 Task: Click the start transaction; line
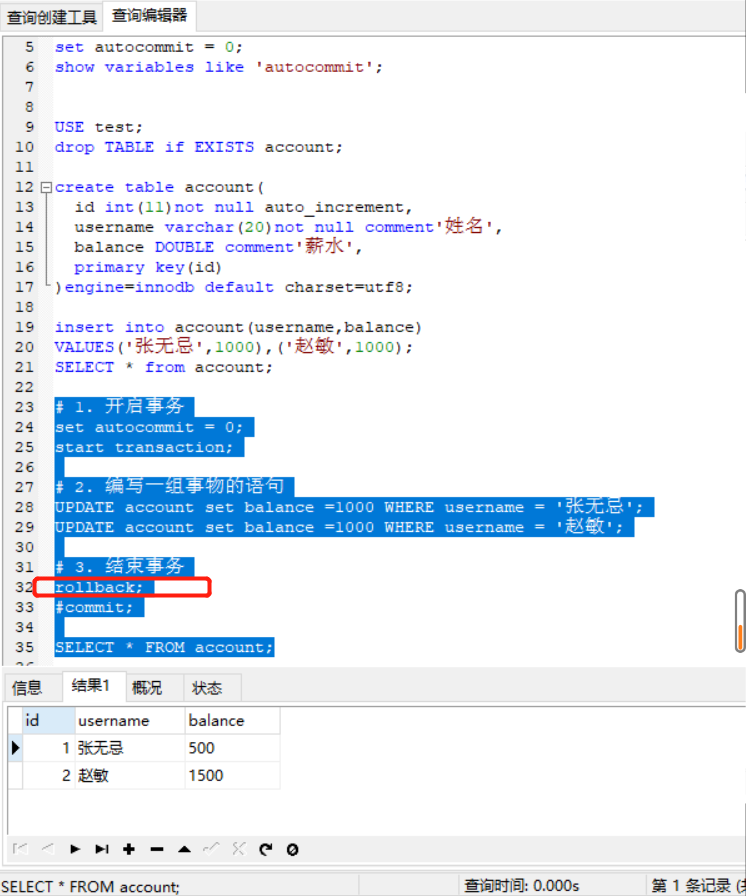point(144,447)
